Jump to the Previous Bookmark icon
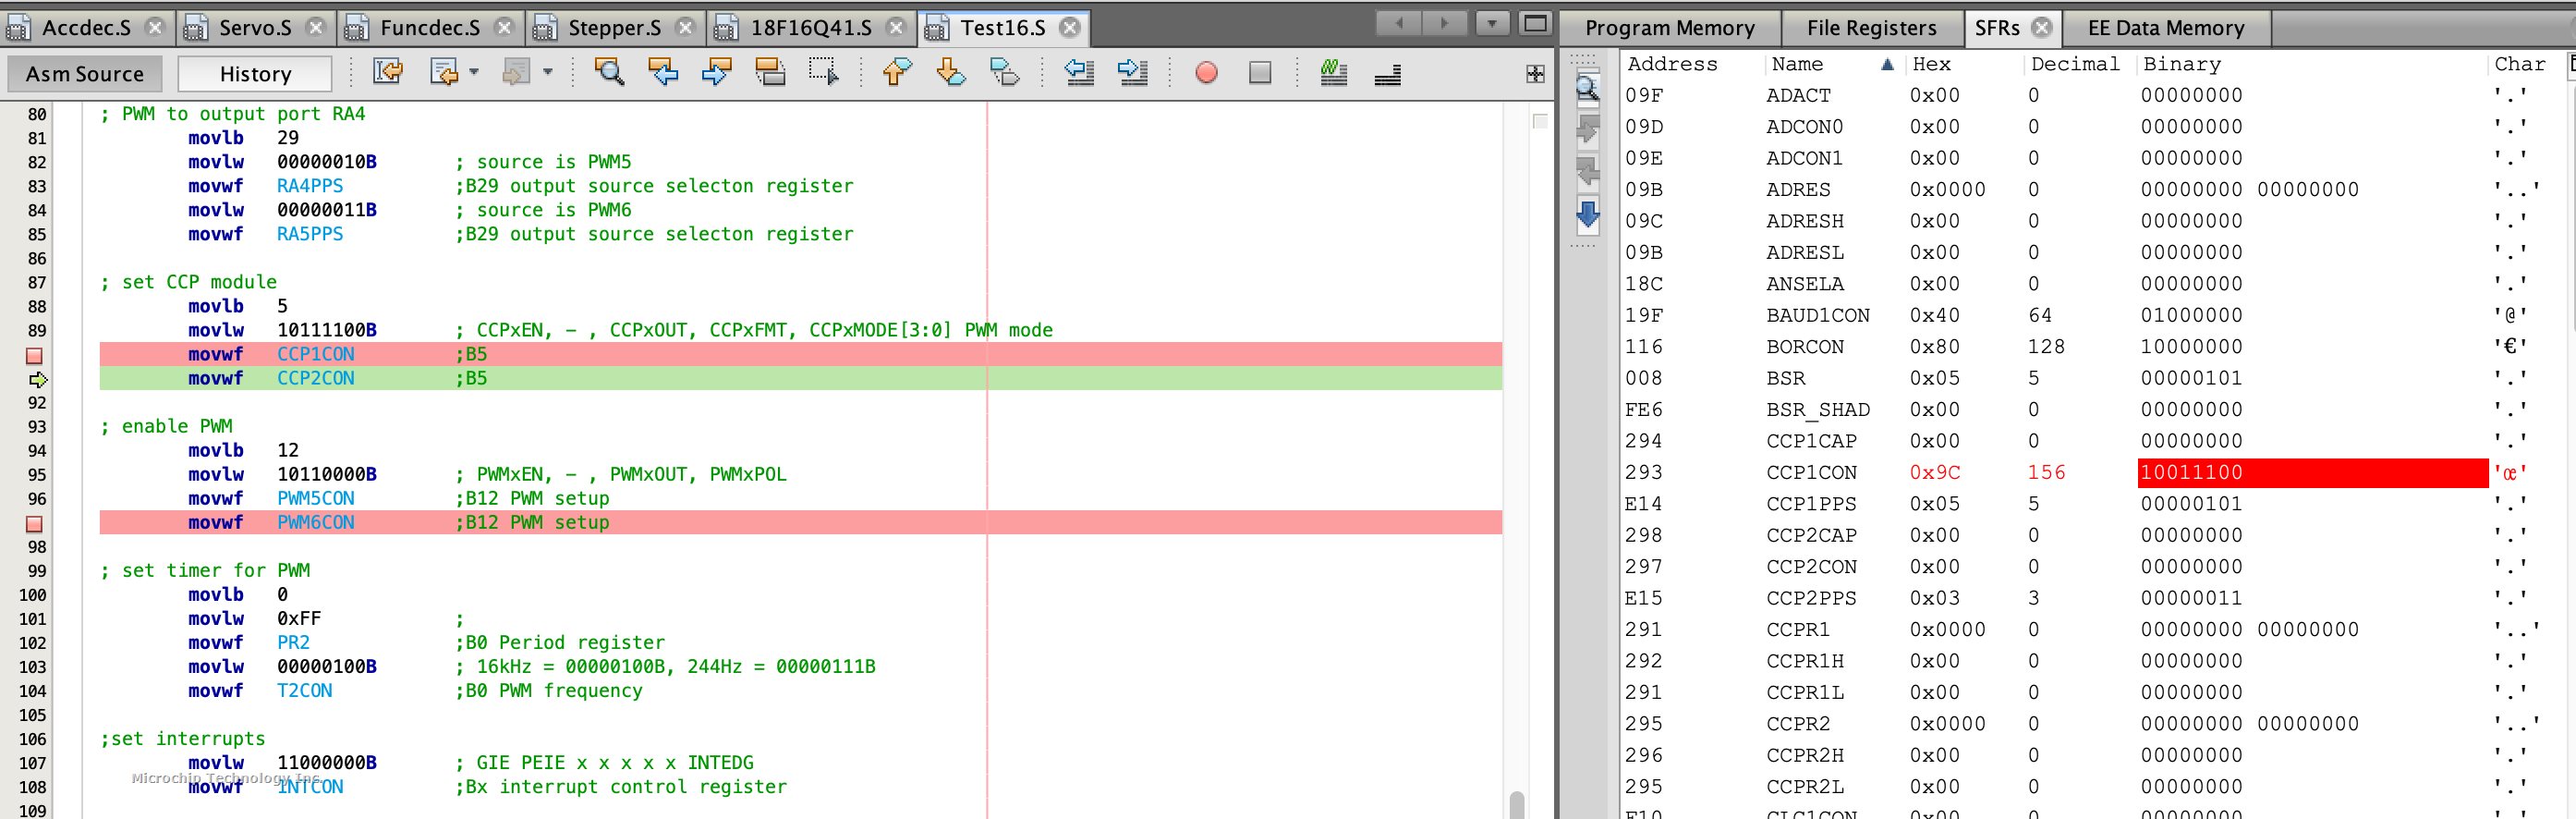The height and width of the screenshot is (819, 2576). point(897,73)
